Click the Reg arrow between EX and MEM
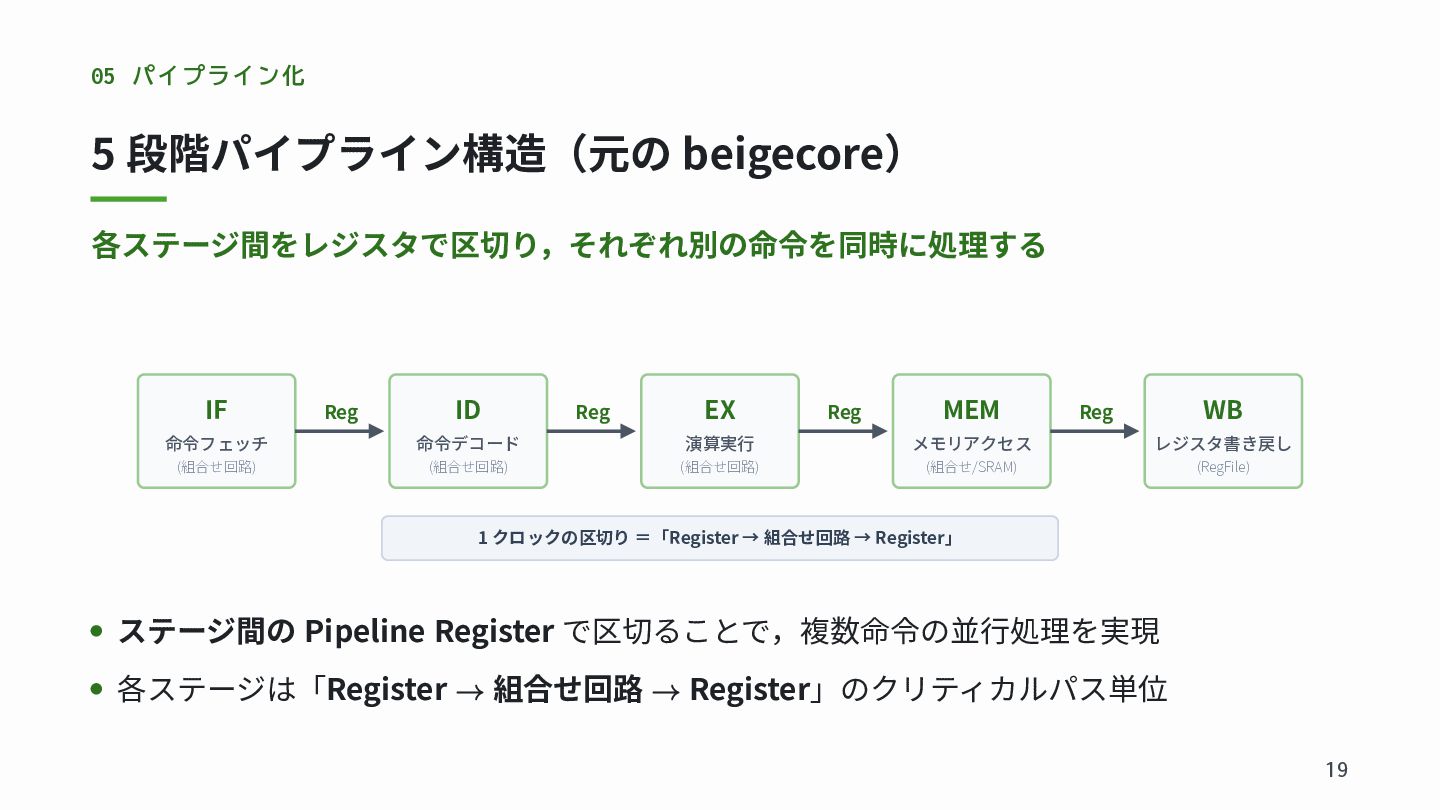This screenshot has width=1440, height=810. 845,424
